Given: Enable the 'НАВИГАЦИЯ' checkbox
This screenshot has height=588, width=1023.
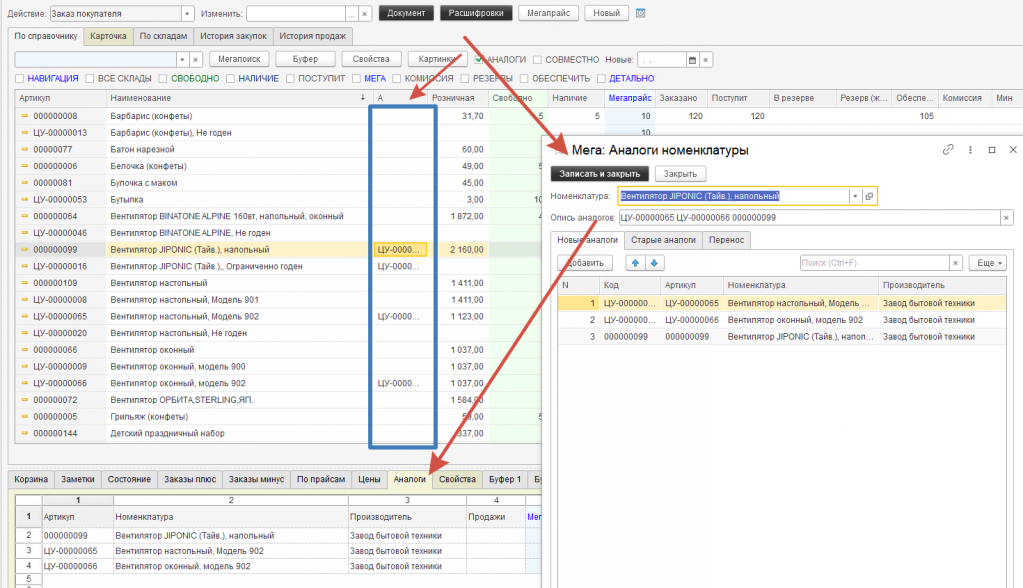Looking at the screenshot, I should coord(20,78).
